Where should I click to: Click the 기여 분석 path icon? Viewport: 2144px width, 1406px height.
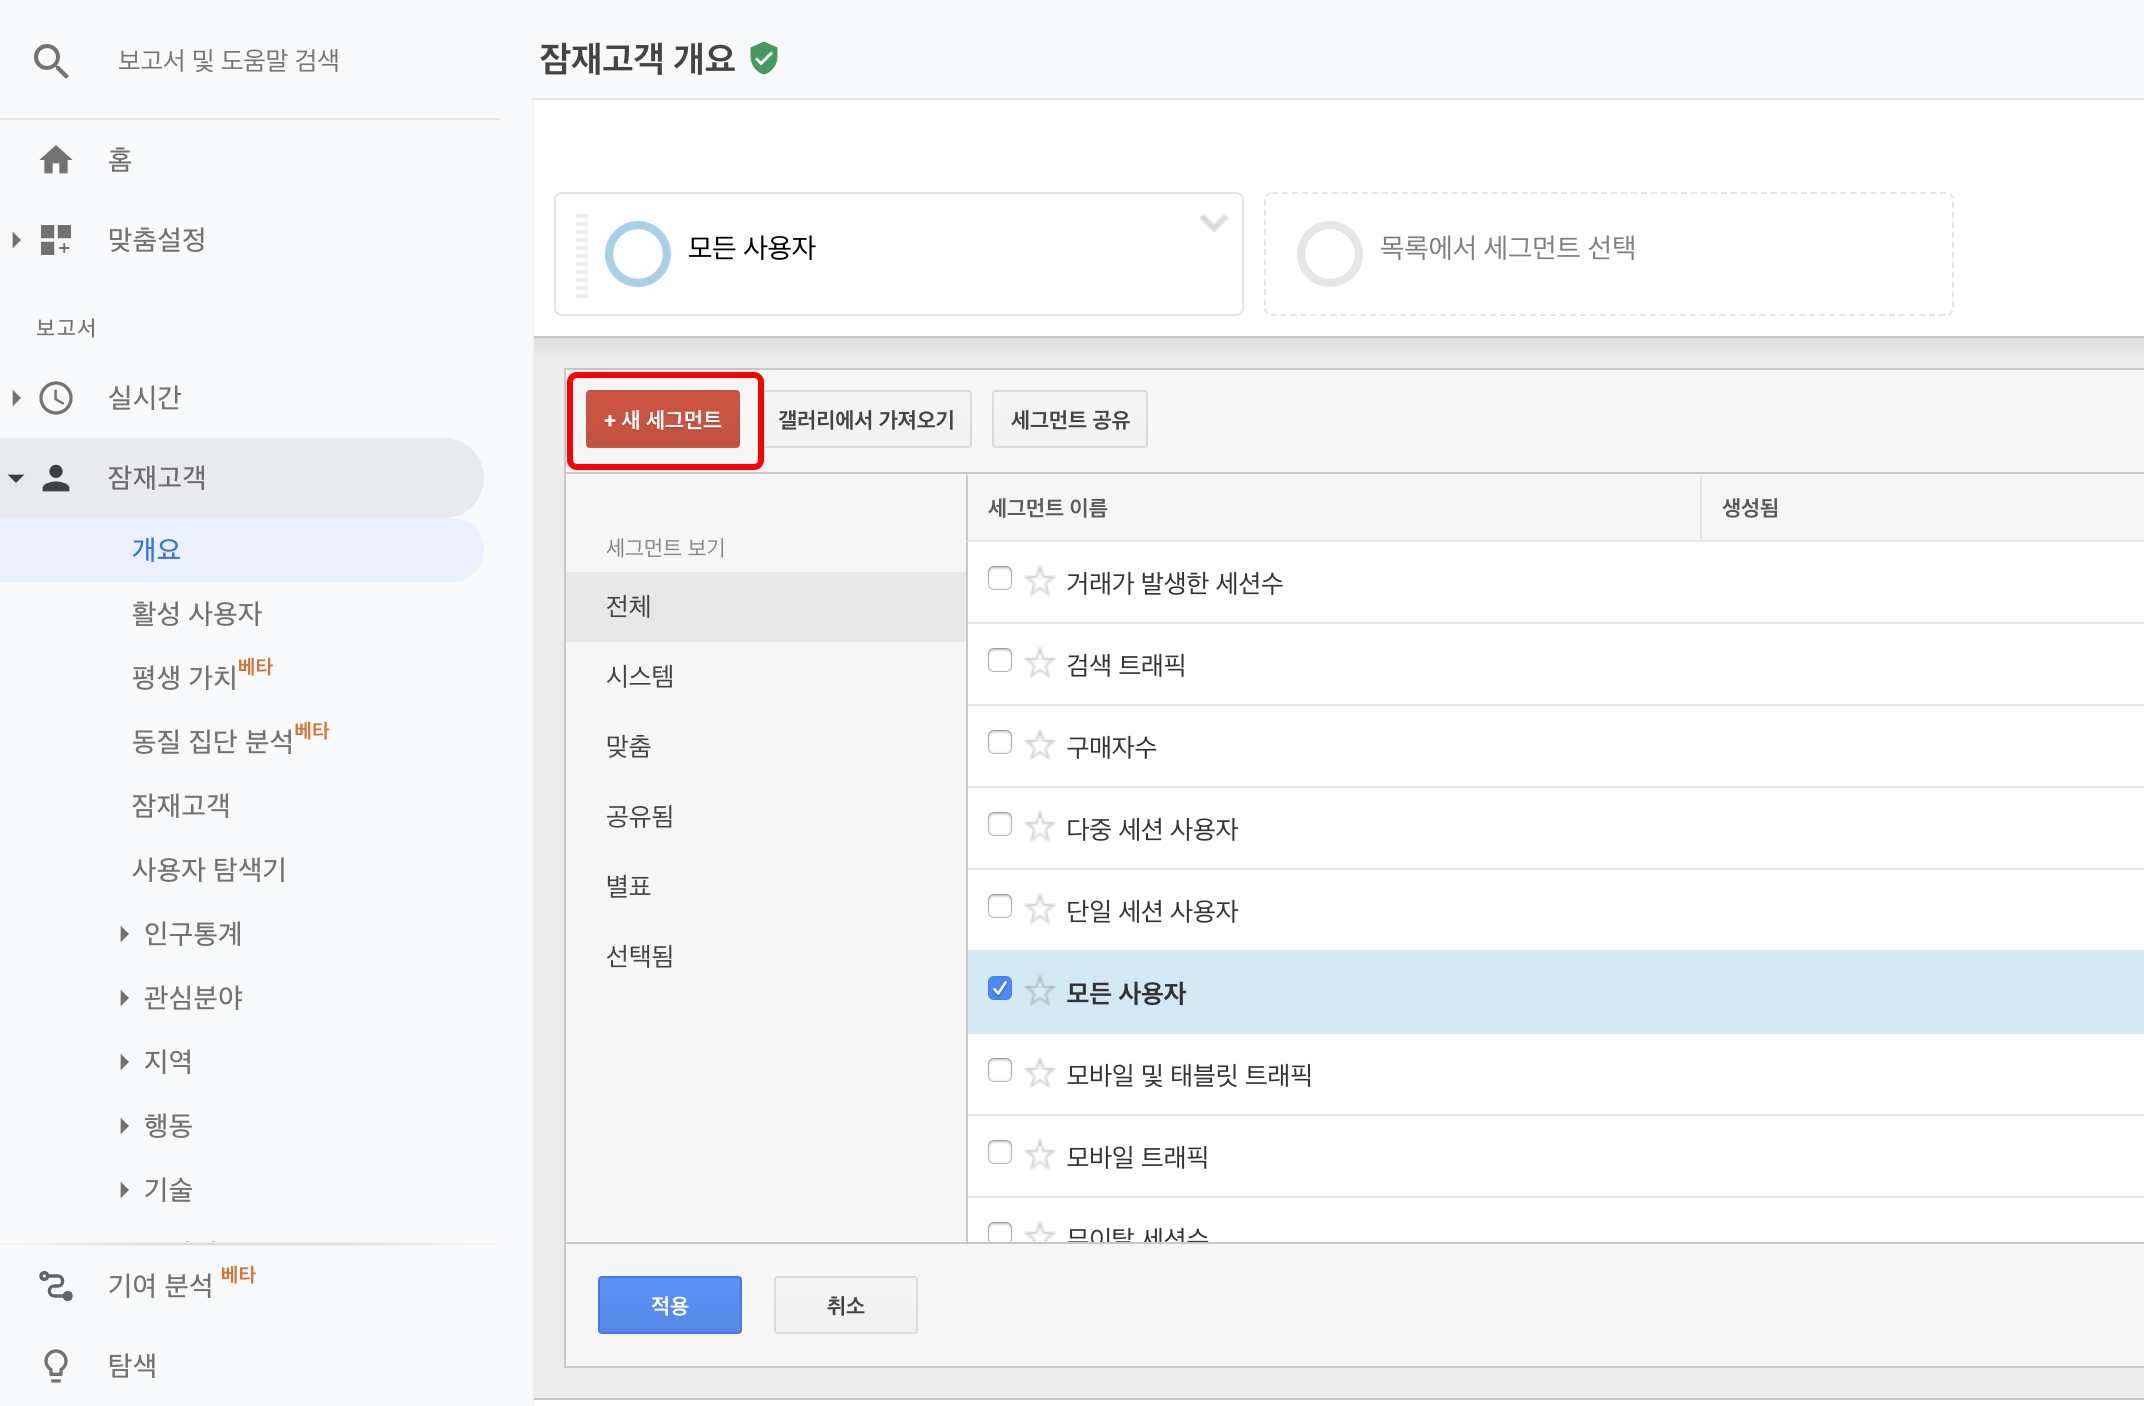coord(56,1285)
